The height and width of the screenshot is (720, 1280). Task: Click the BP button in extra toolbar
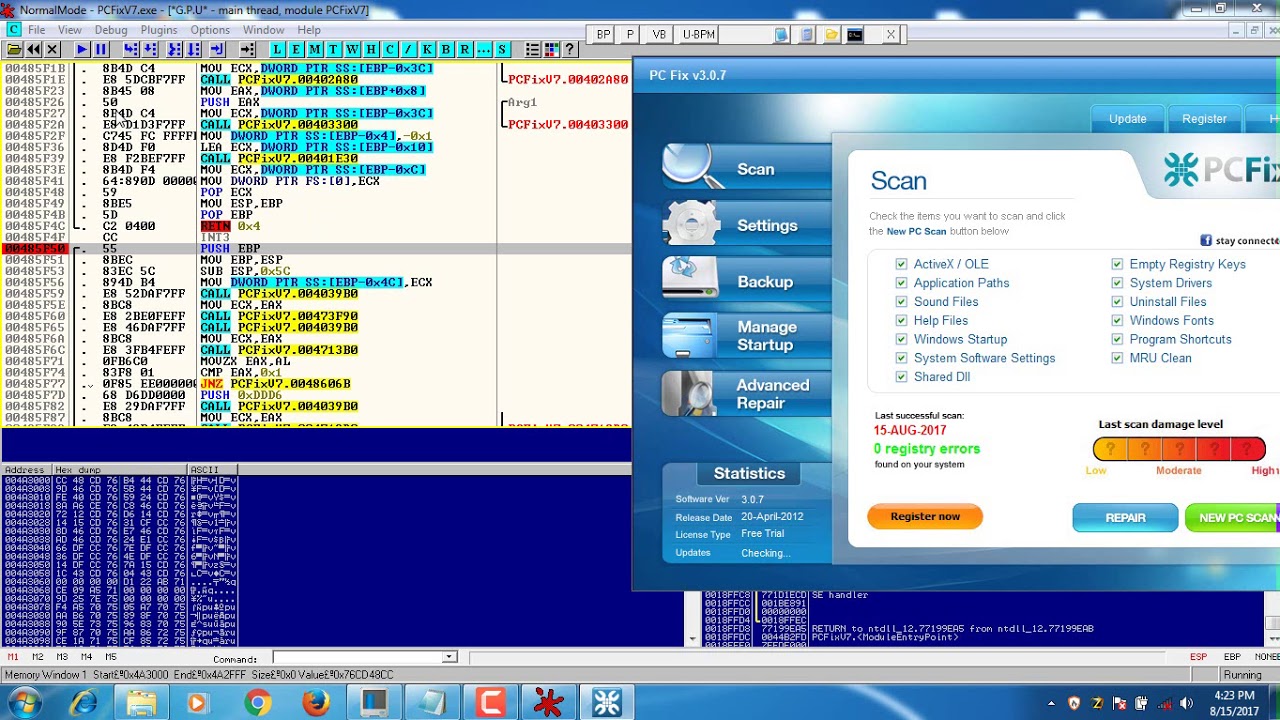[x=603, y=34]
